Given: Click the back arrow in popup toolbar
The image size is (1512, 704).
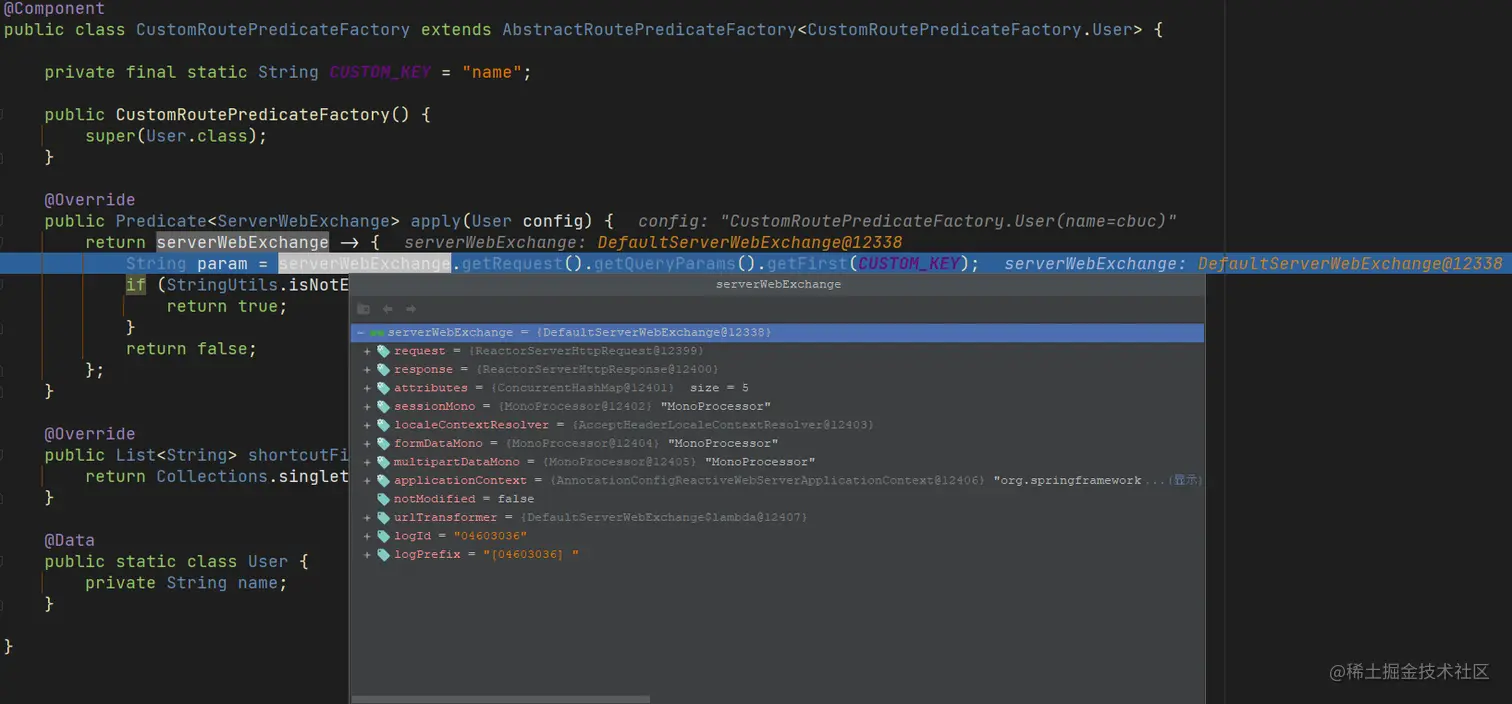Looking at the screenshot, I should (x=388, y=309).
